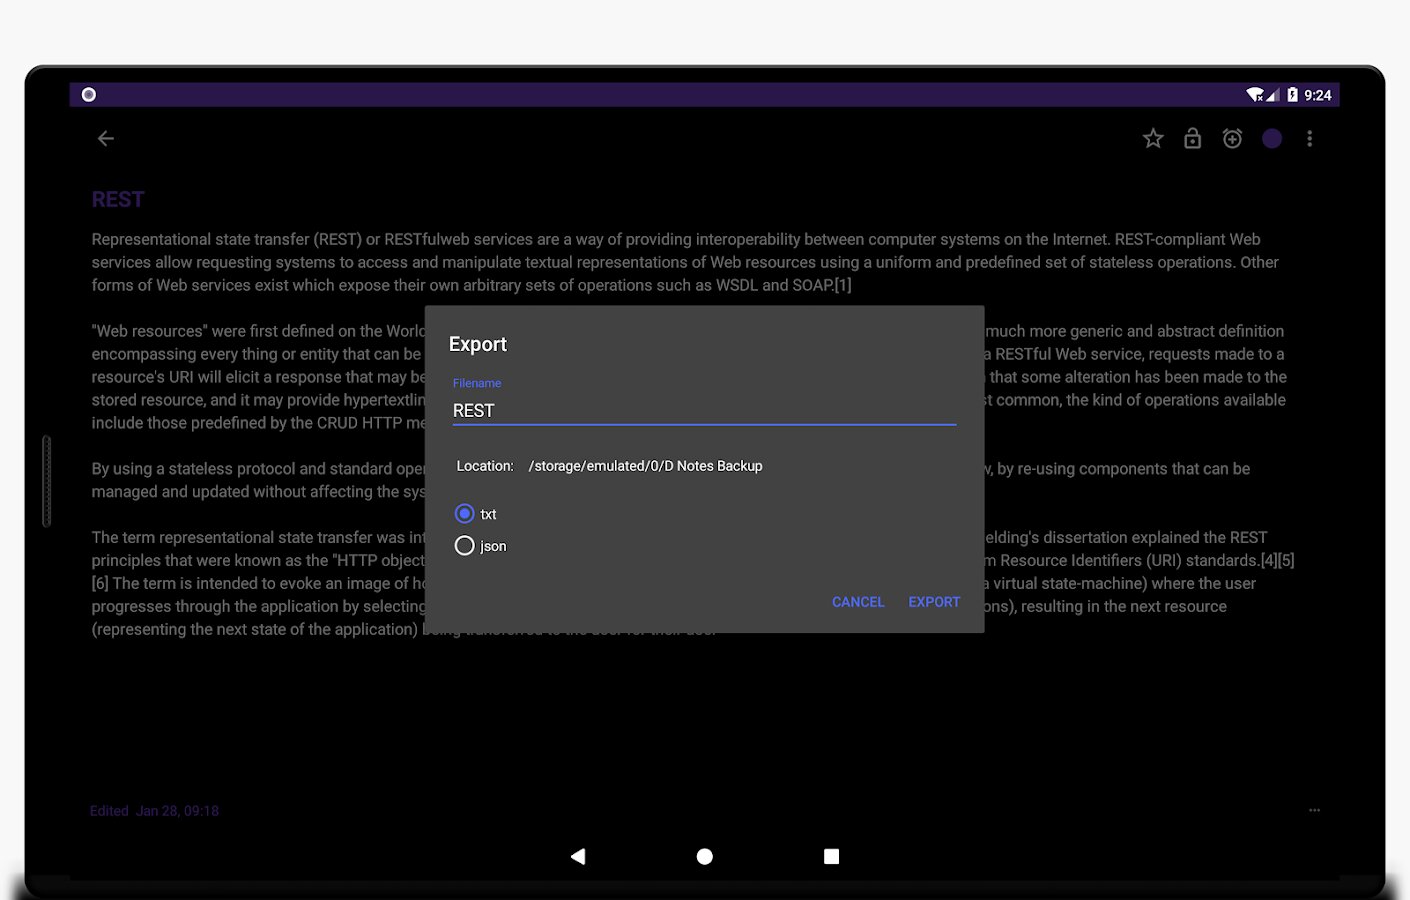Image resolution: width=1410 pixels, height=900 pixels.
Task: Tap the REST note title
Action: pyautogui.click(x=118, y=200)
